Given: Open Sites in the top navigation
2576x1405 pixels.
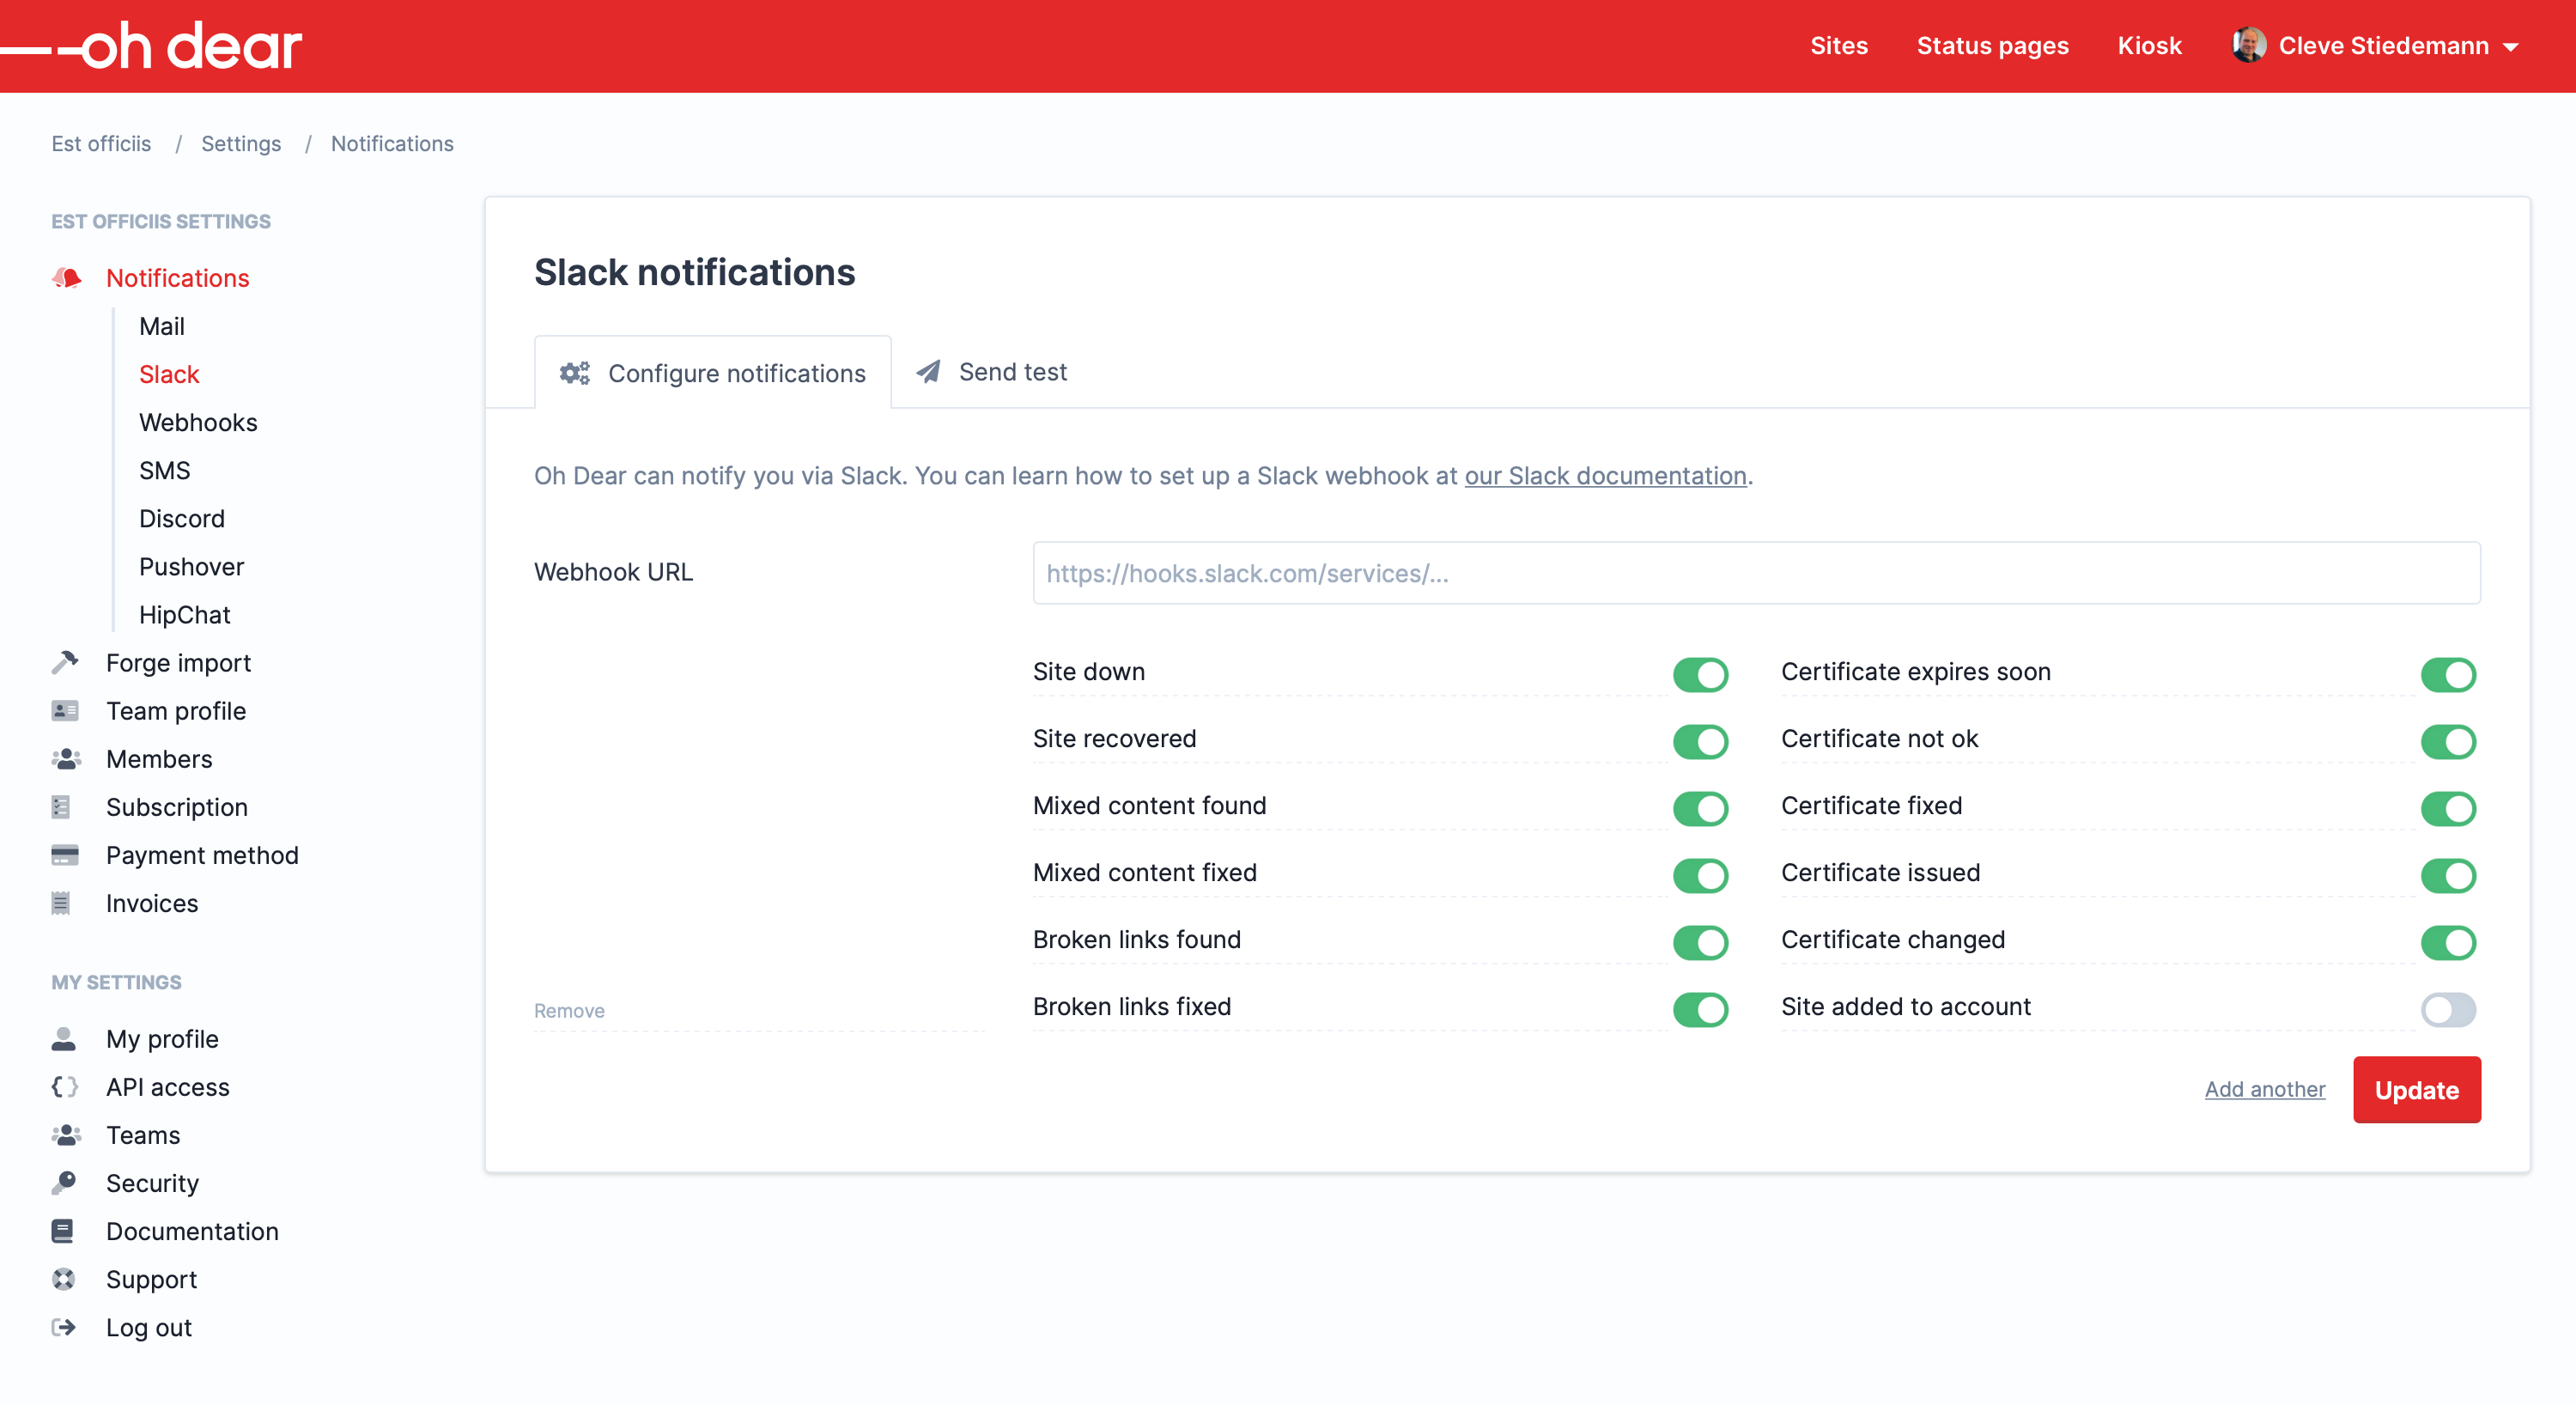Looking at the screenshot, I should (1838, 46).
